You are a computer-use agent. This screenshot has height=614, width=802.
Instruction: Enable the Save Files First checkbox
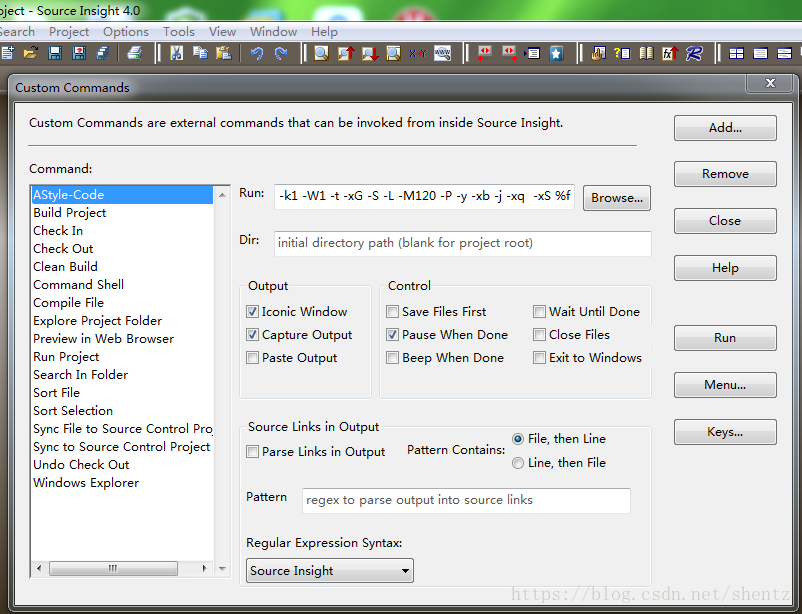coord(392,312)
